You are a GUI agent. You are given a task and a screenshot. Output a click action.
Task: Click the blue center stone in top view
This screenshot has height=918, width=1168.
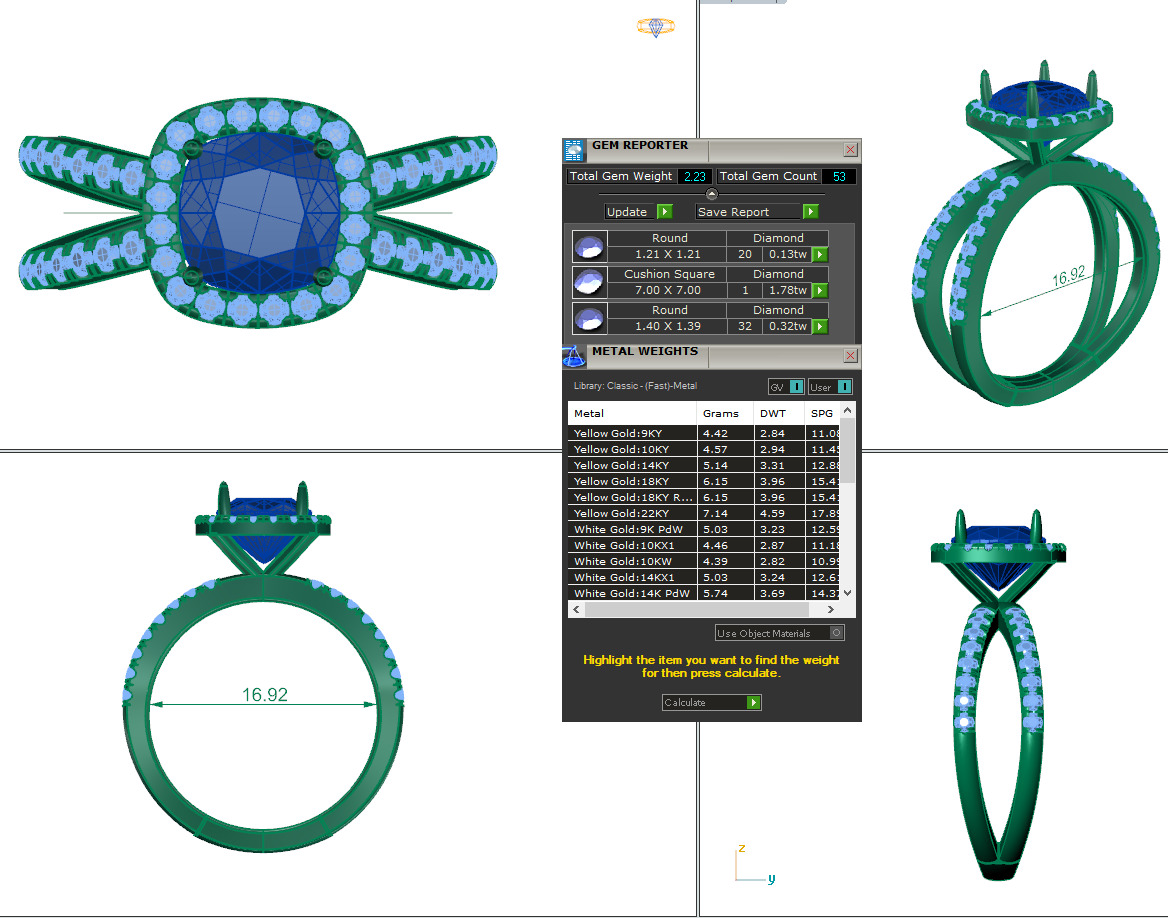[259, 214]
